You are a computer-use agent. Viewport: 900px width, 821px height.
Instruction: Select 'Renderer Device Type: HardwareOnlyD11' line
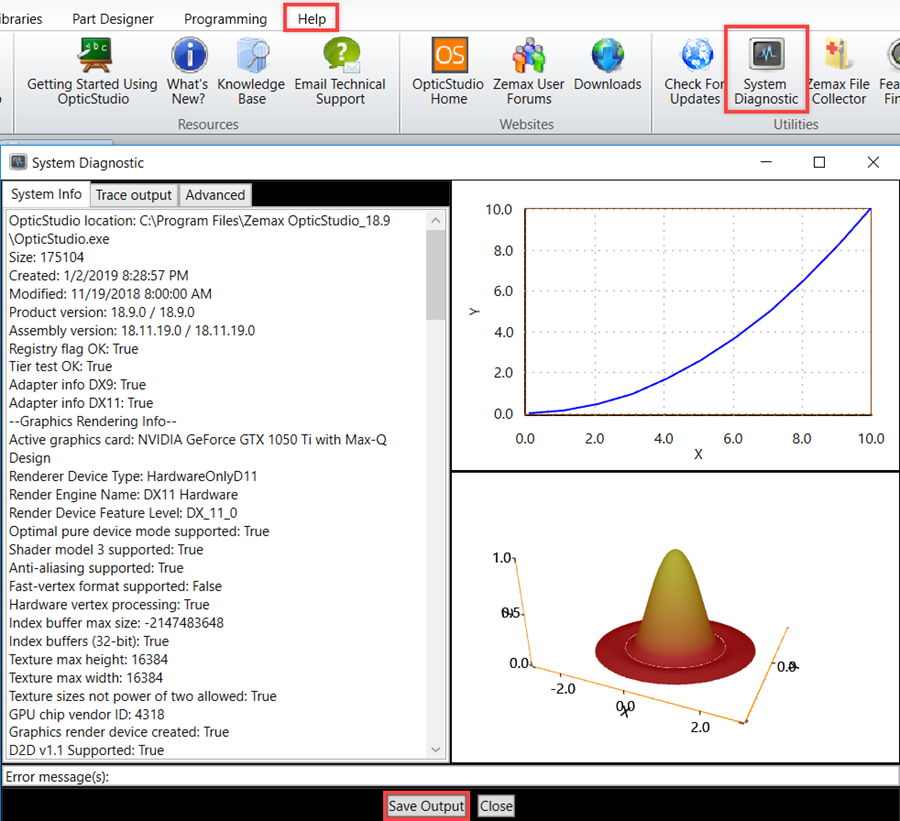click(x=133, y=477)
